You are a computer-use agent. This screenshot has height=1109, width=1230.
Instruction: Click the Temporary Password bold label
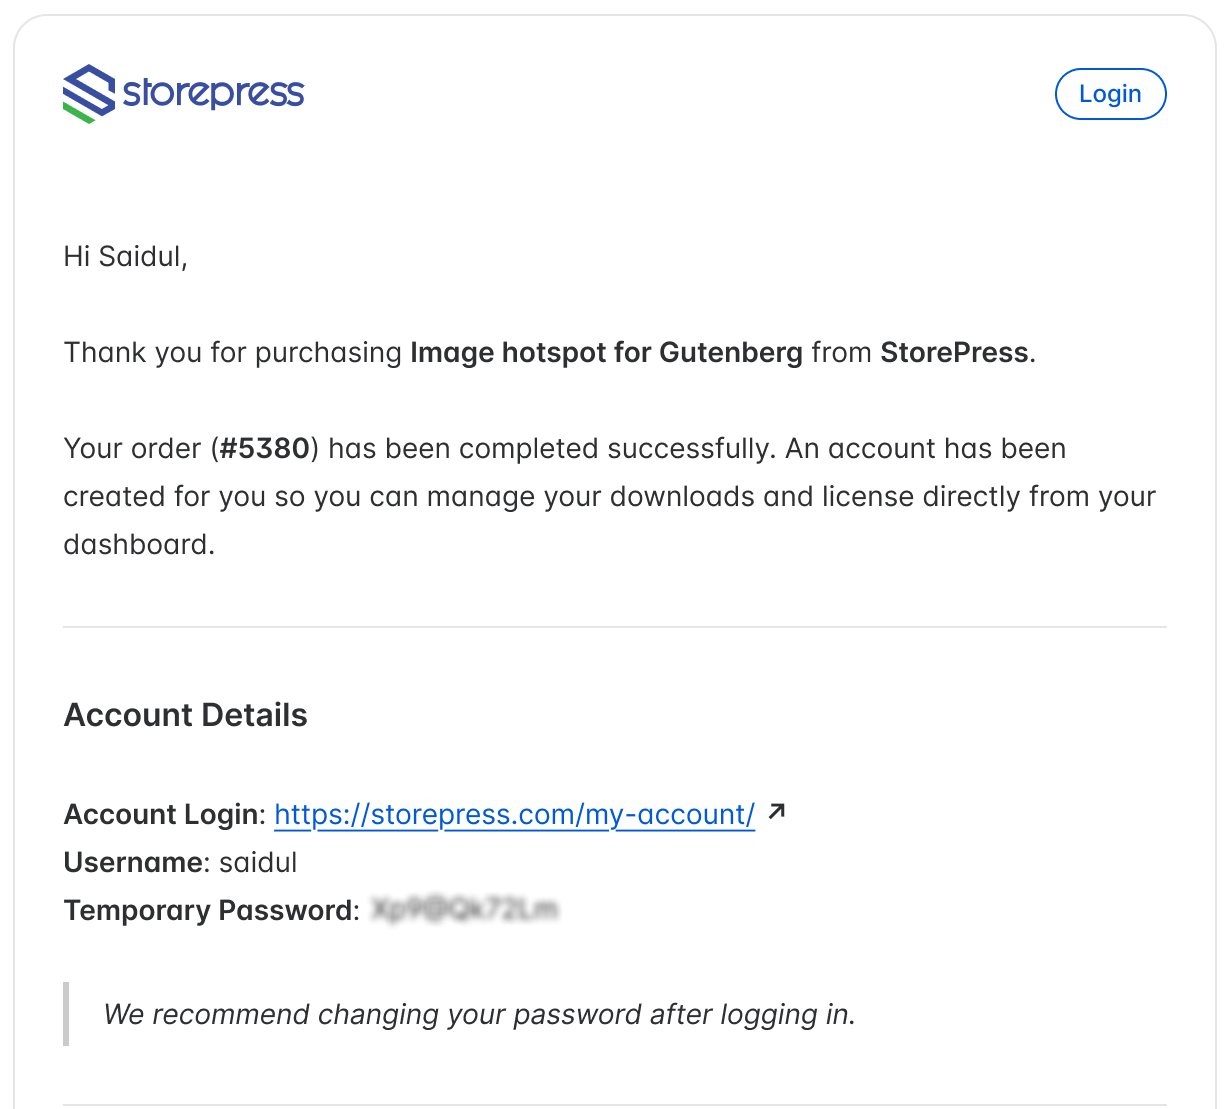210,910
